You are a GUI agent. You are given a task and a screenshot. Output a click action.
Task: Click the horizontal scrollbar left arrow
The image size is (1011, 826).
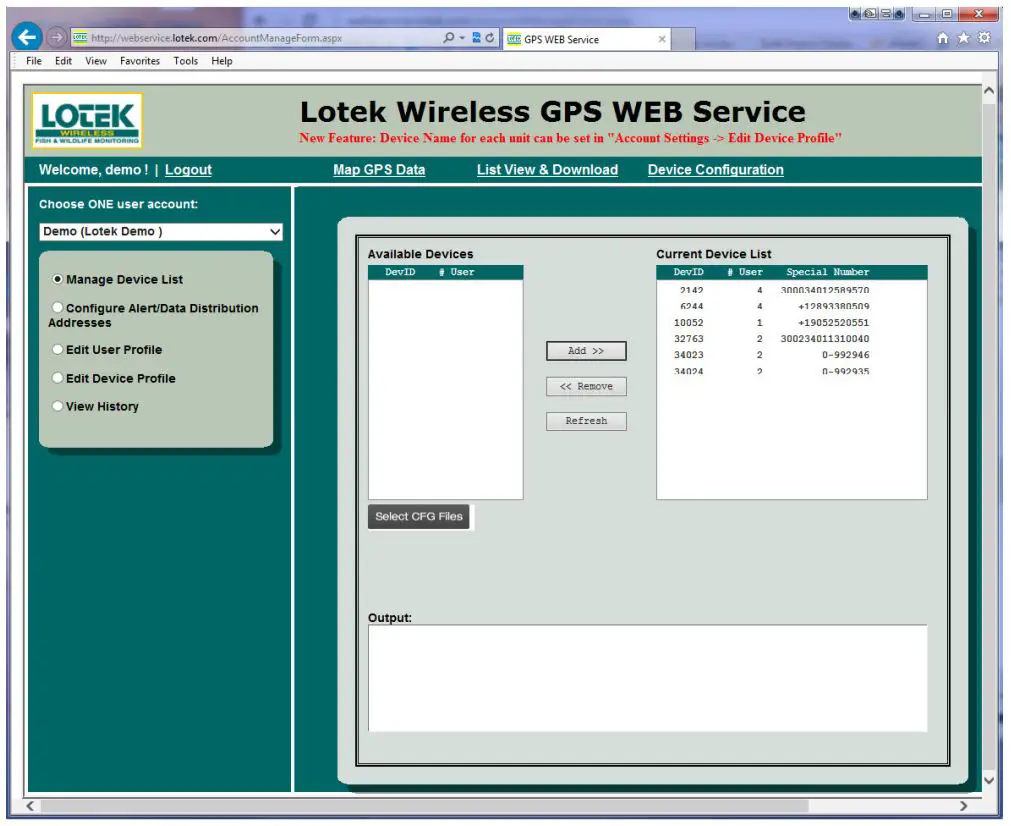[30, 806]
